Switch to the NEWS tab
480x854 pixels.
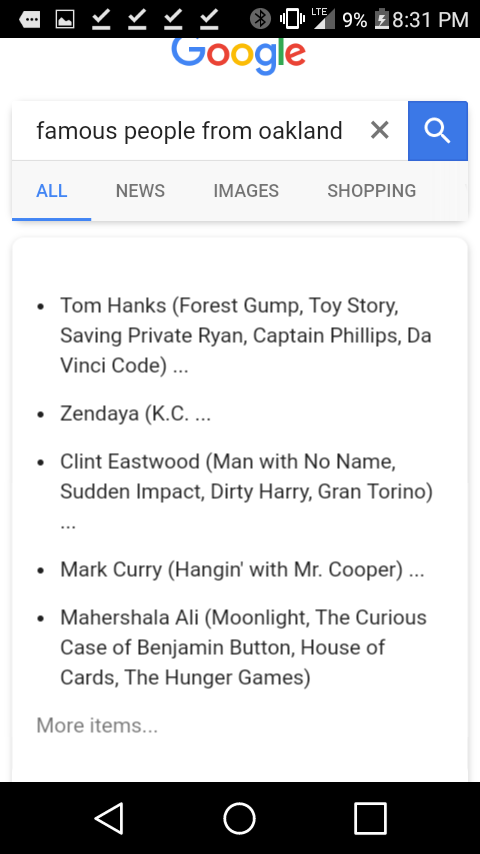point(140,191)
